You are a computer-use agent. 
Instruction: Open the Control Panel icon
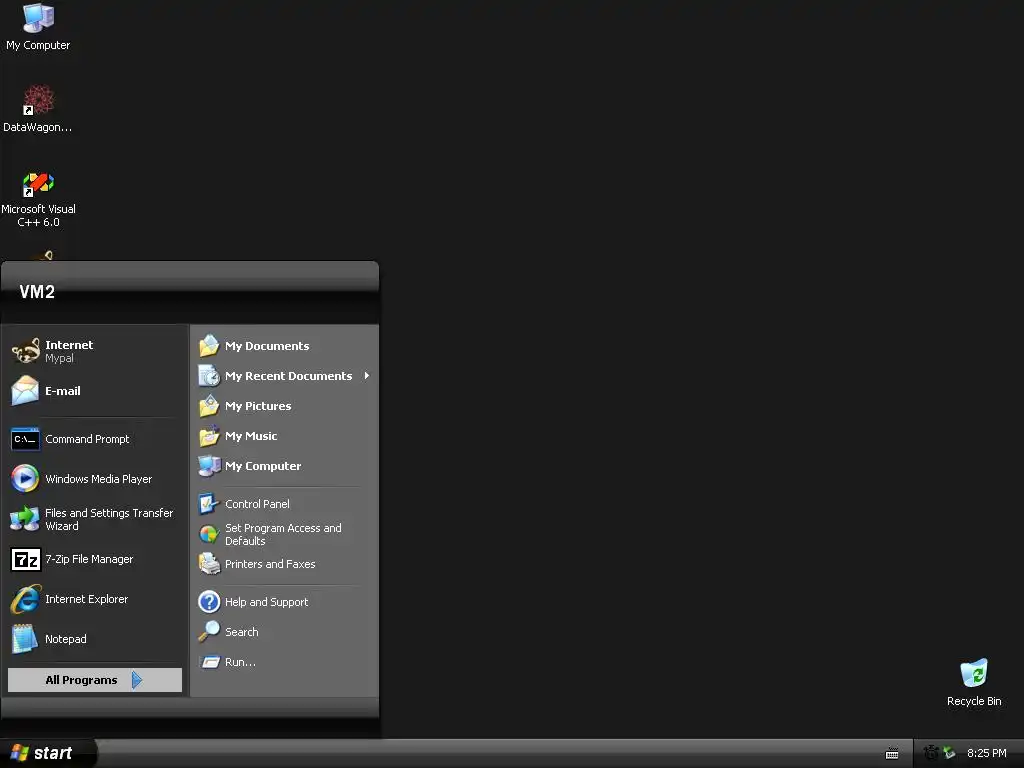[209, 504]
